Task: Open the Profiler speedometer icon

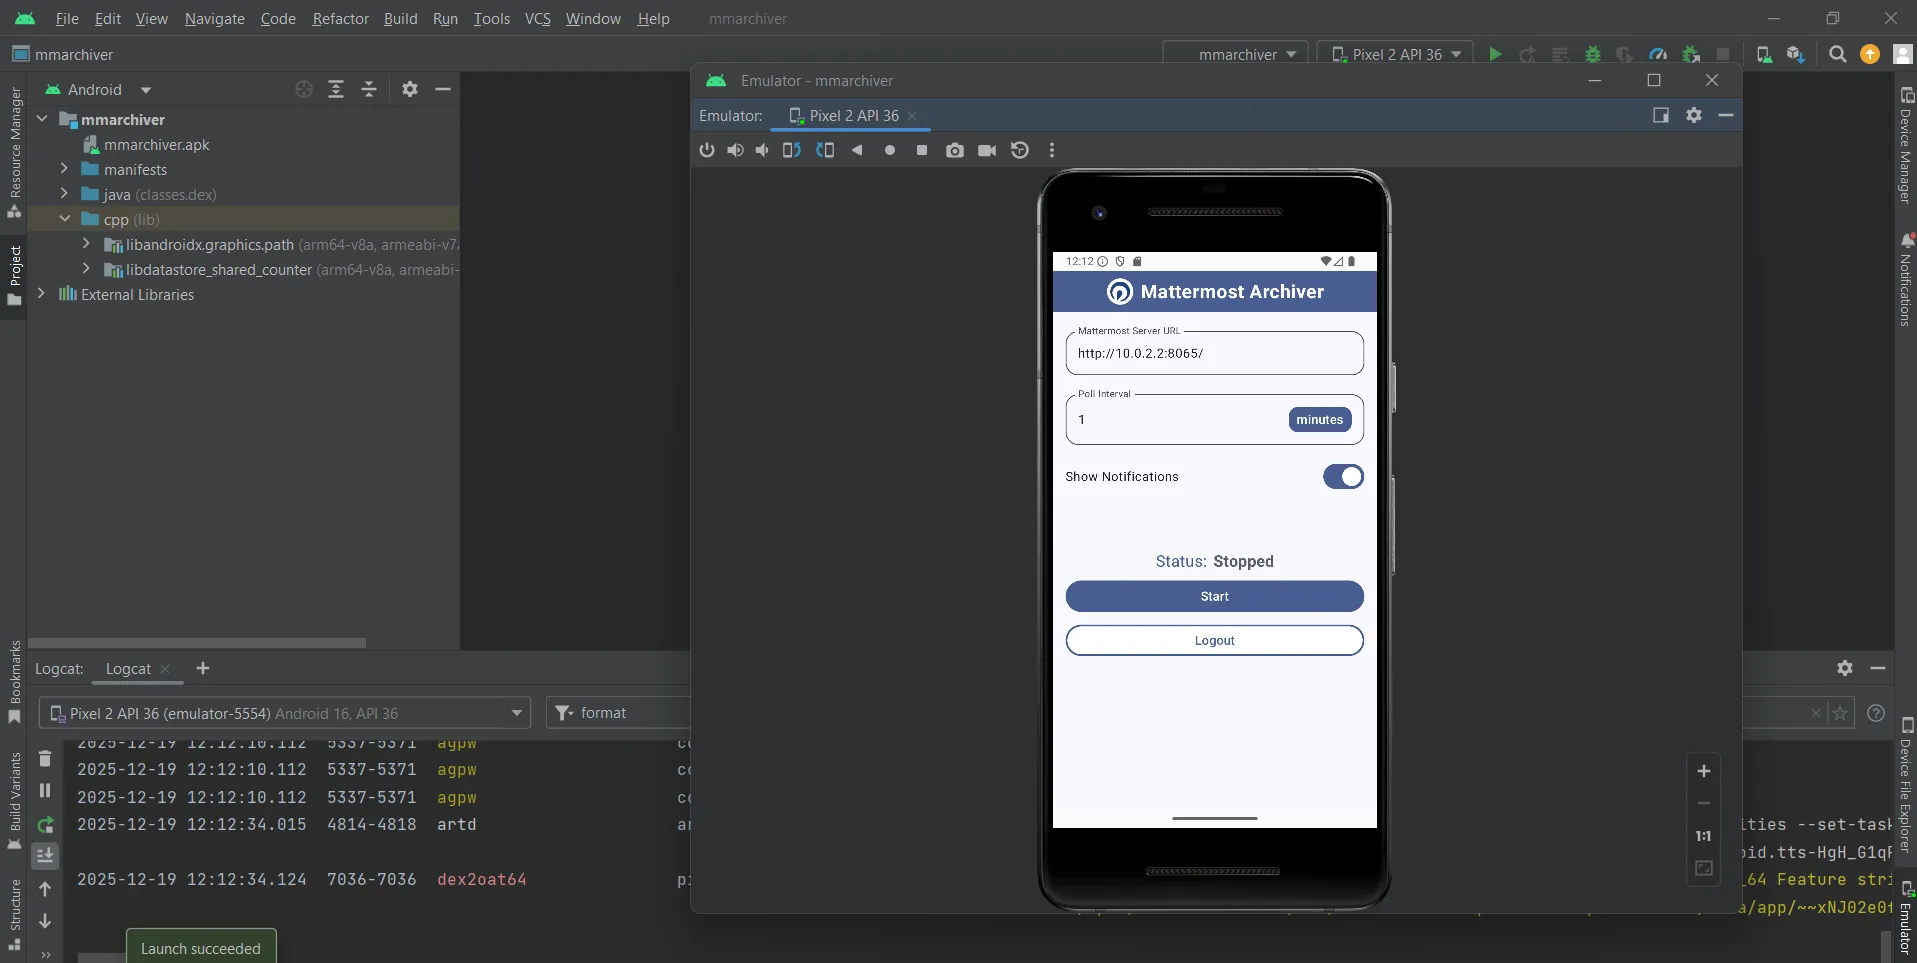Action: point(1658,54)
